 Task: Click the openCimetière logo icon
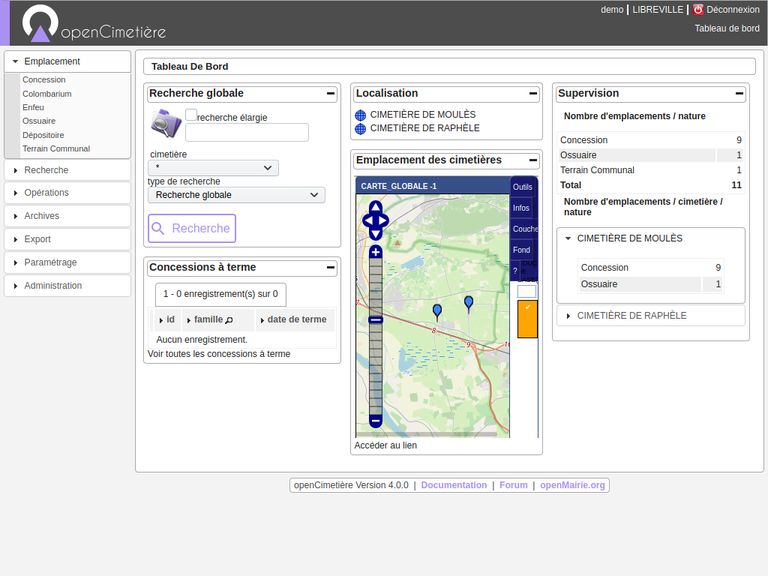coord(40,24)
